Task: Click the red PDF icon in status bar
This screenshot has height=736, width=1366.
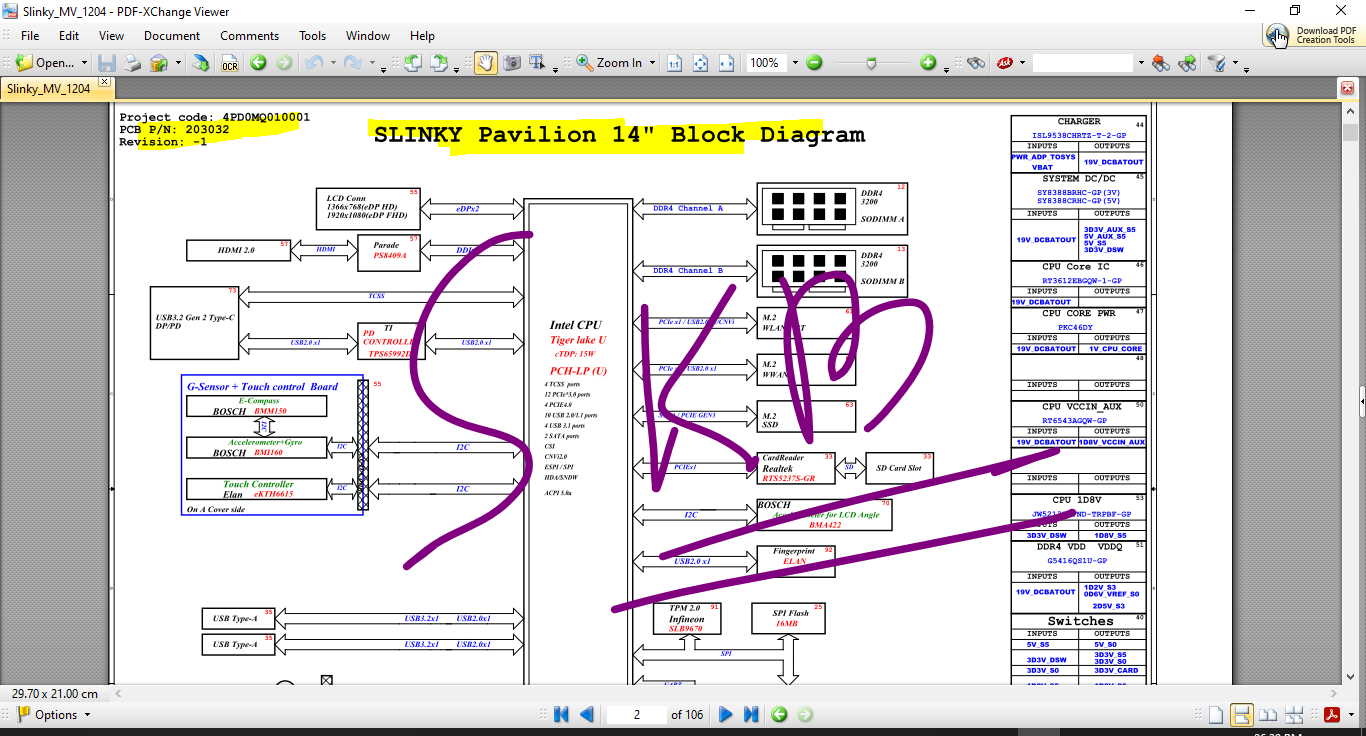Action: tap(1332, 715)
